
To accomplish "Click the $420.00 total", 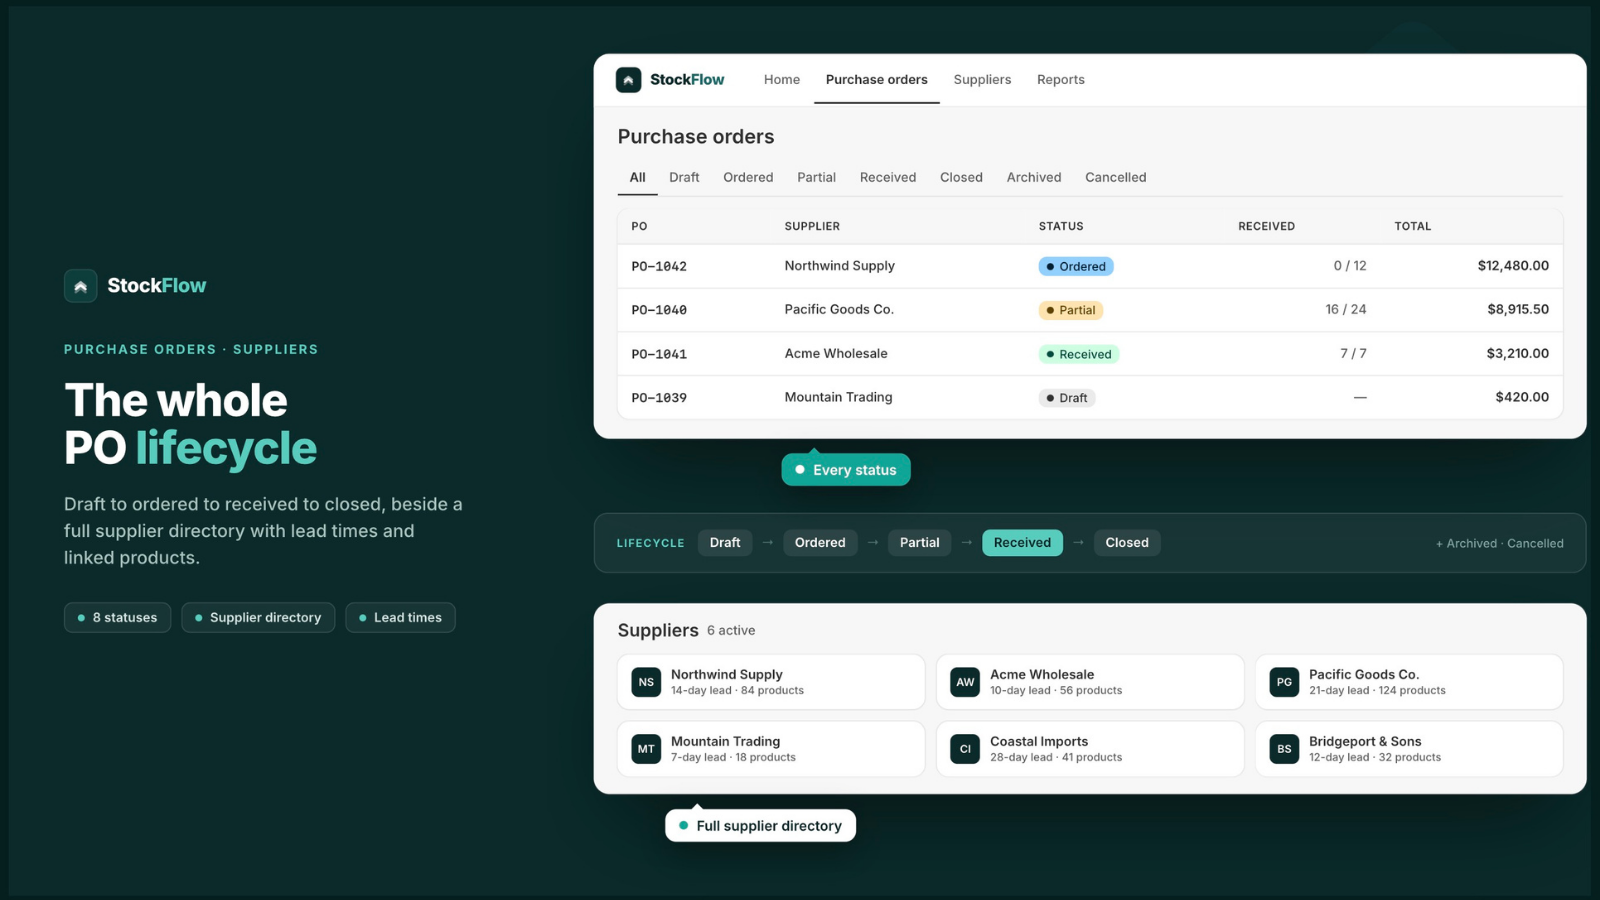I will click(1522, 398).
